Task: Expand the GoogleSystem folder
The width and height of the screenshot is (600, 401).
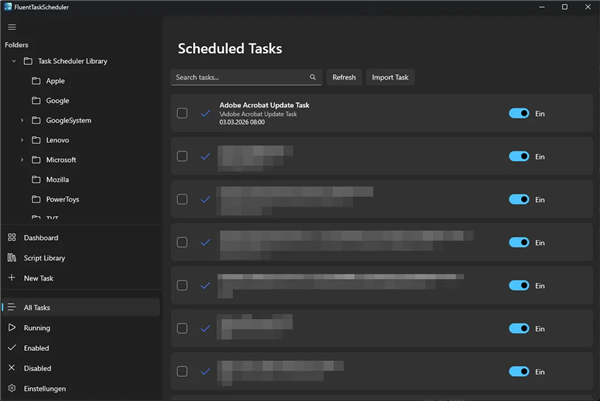Action: pyautogui.click(x=22, y=120)
